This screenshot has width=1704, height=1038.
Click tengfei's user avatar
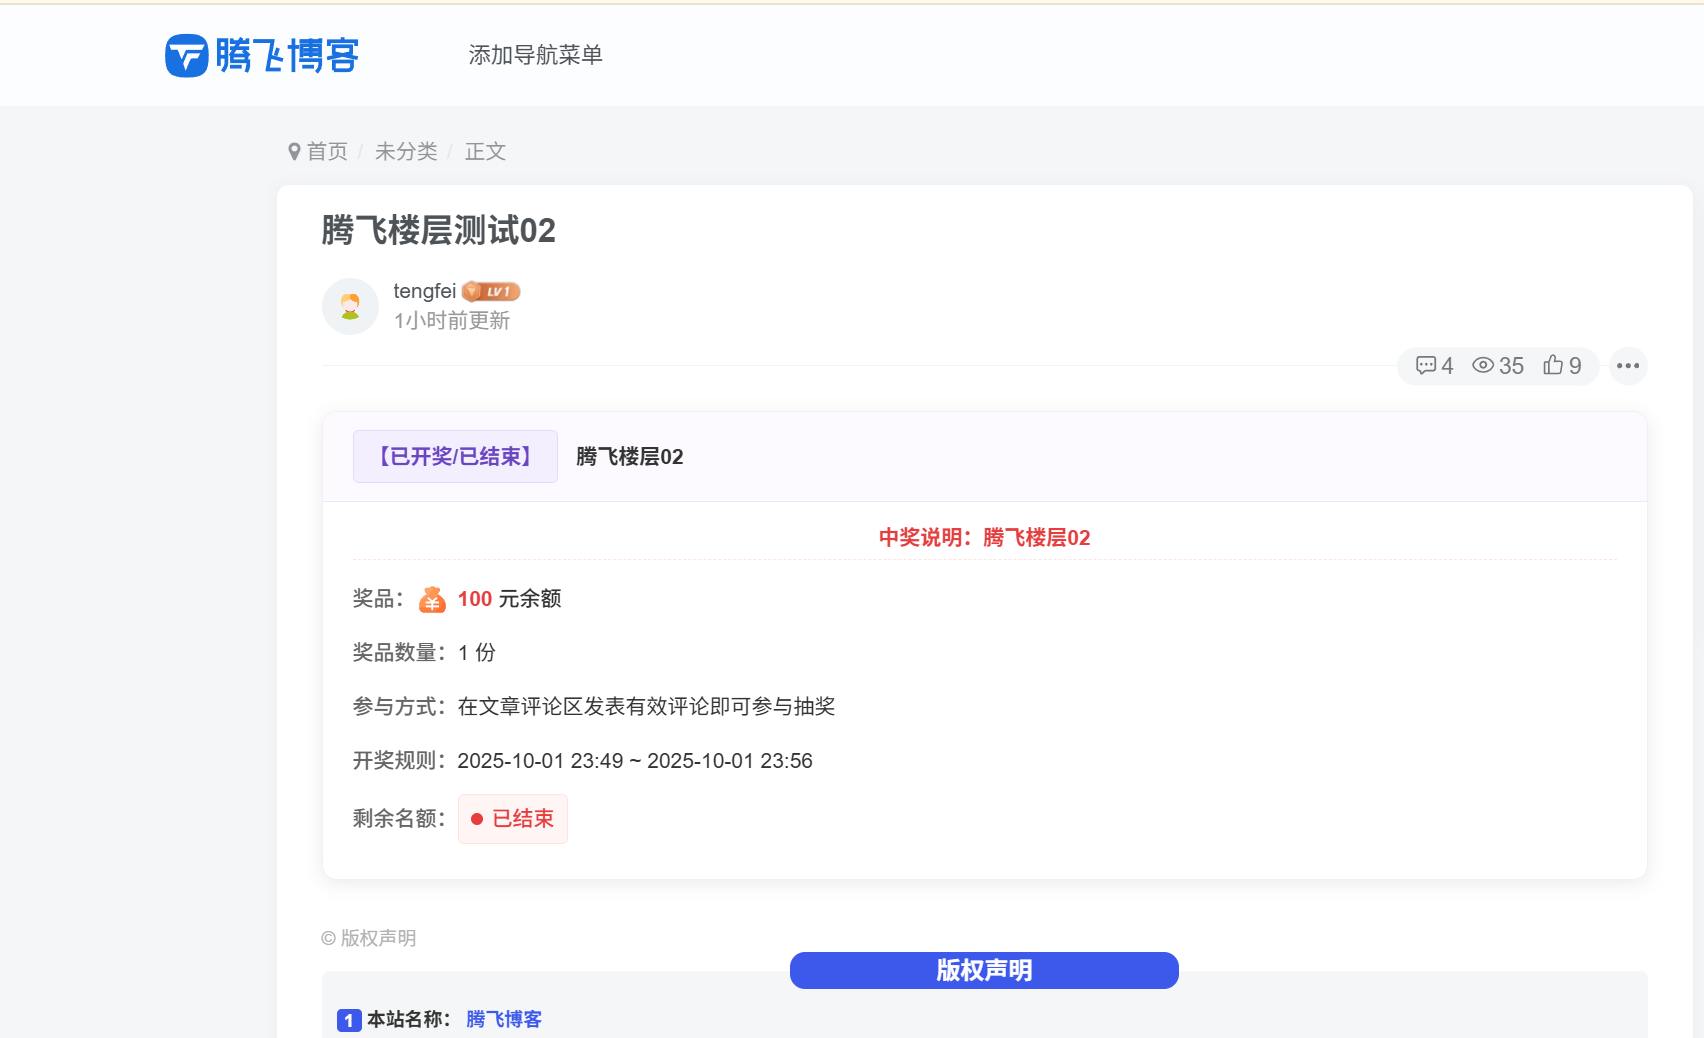click(350, 306)
